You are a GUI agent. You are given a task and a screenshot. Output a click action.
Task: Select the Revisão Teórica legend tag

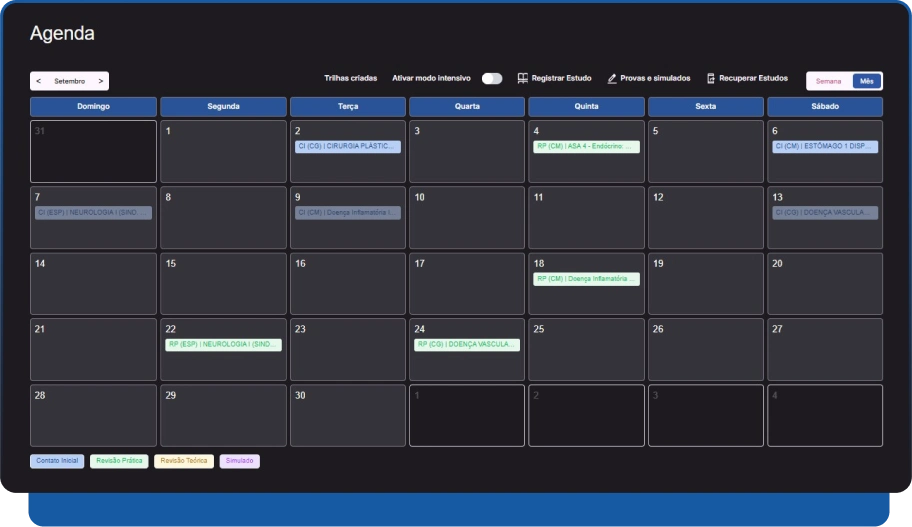(184, 461)
